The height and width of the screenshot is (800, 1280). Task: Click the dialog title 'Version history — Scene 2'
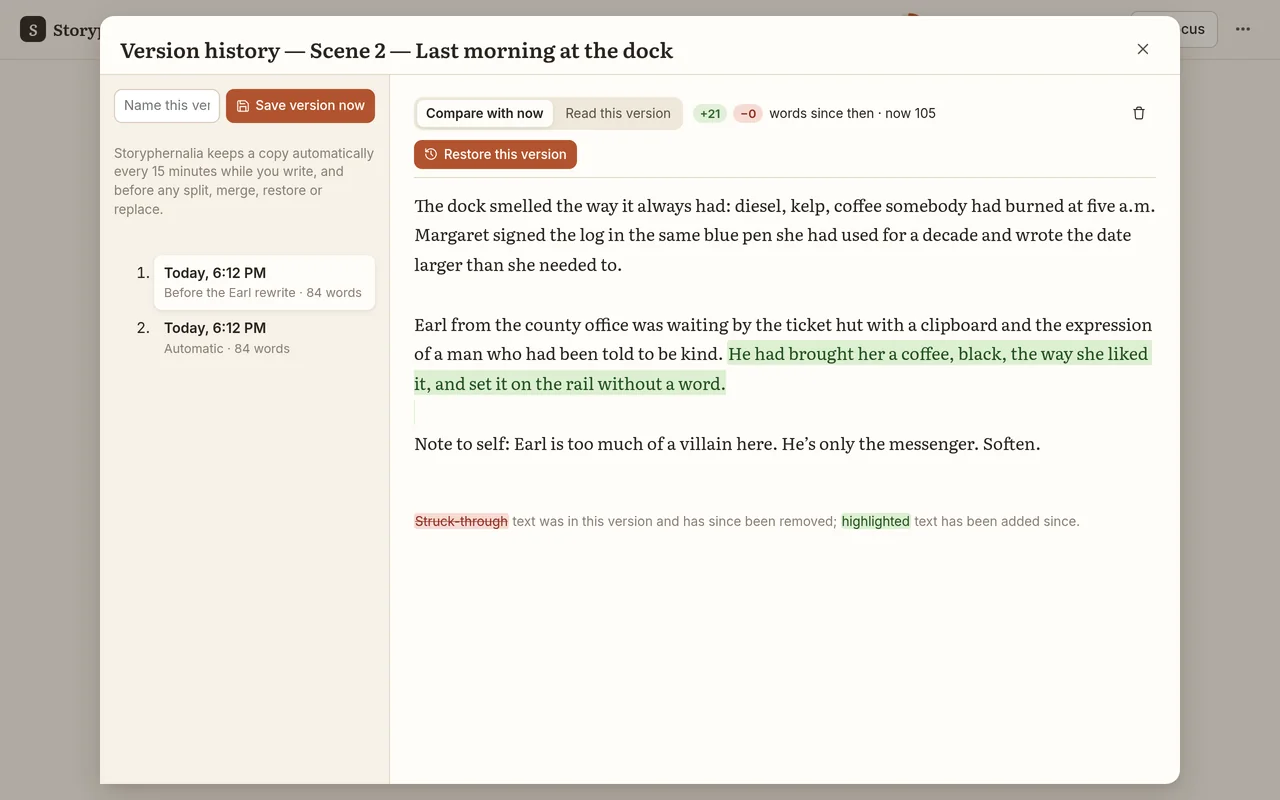[396, 50]
